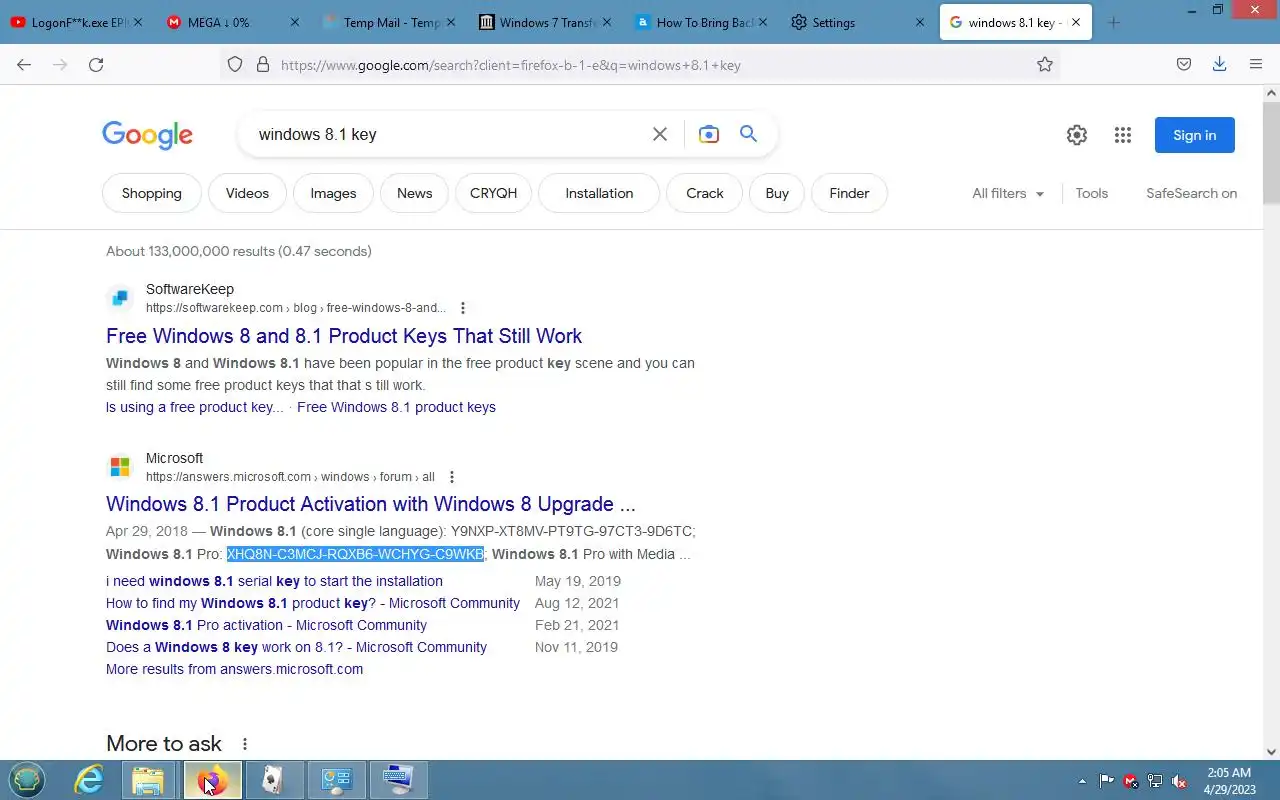Filter results by Shopping
Image resolution: width=1280 pixels, height=800 pixels.
click(x=152, y=193)
